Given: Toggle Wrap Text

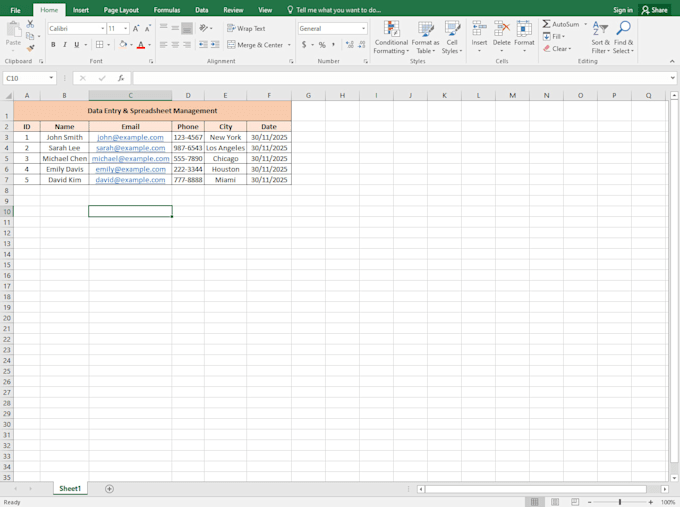Looking at the screenshot, I should [246, 29].
